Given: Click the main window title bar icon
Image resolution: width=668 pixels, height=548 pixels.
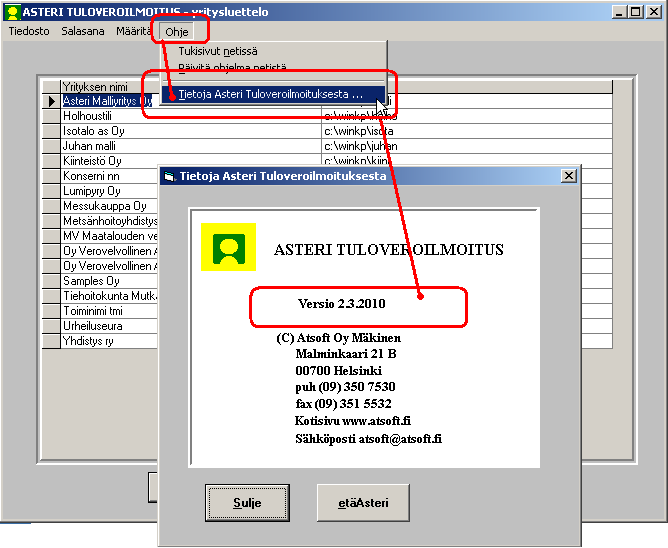Looking at the screenshot, I should point(12,12).
